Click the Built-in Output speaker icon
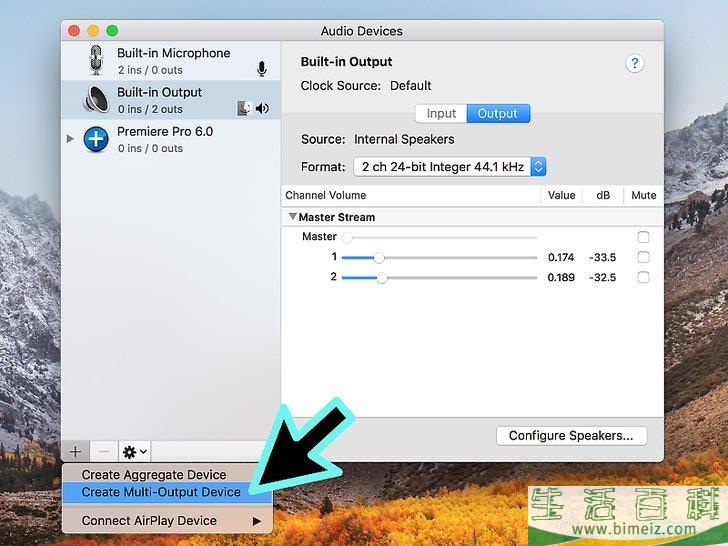The image size is (728, 546). [x=96, y=100]
